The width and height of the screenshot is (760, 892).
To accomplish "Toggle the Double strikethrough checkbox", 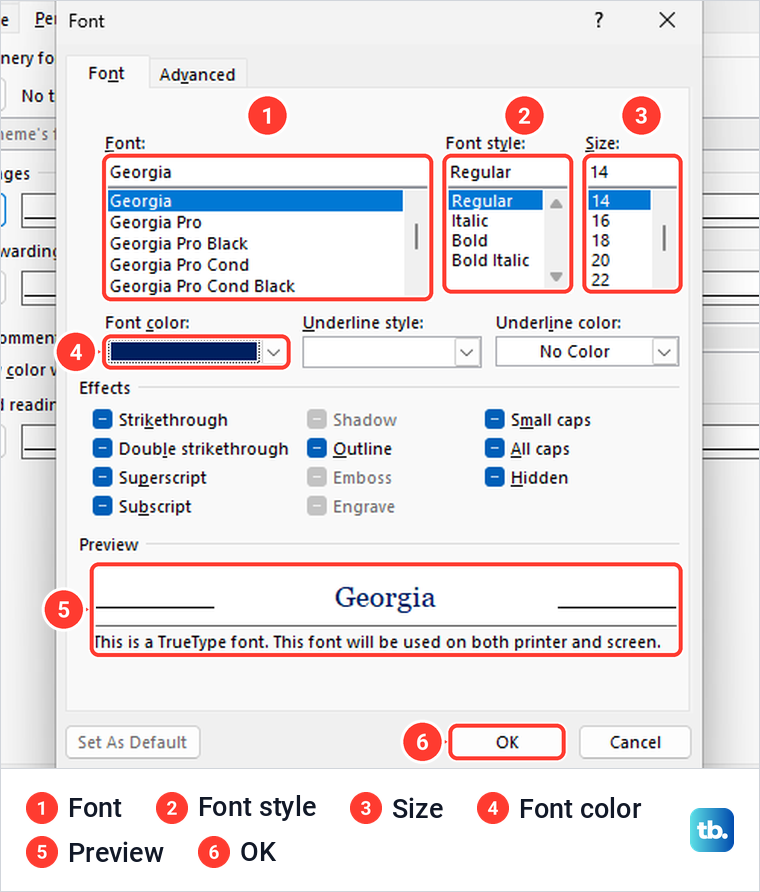I will tap(102, 448).
